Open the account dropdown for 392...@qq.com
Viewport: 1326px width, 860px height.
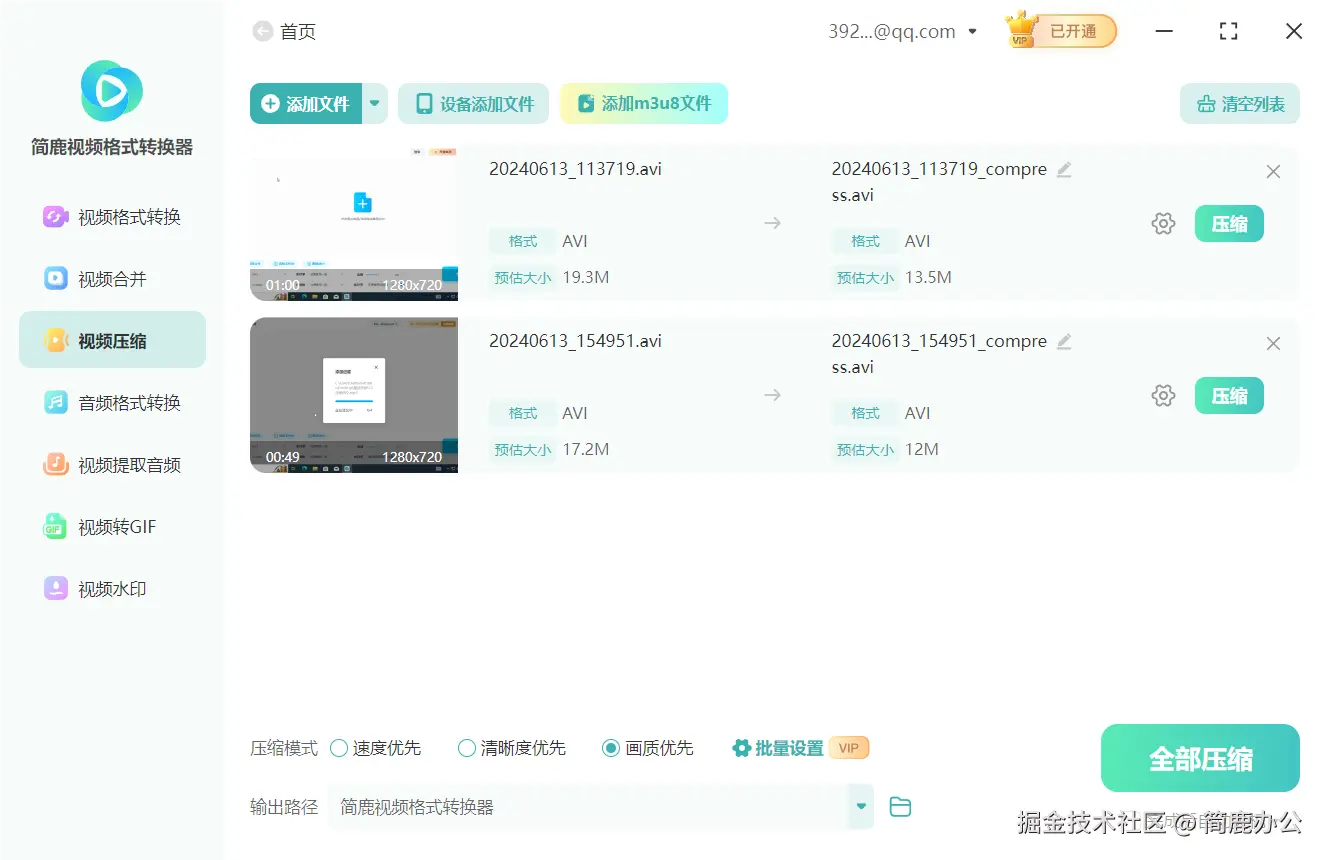pos(972,31)
